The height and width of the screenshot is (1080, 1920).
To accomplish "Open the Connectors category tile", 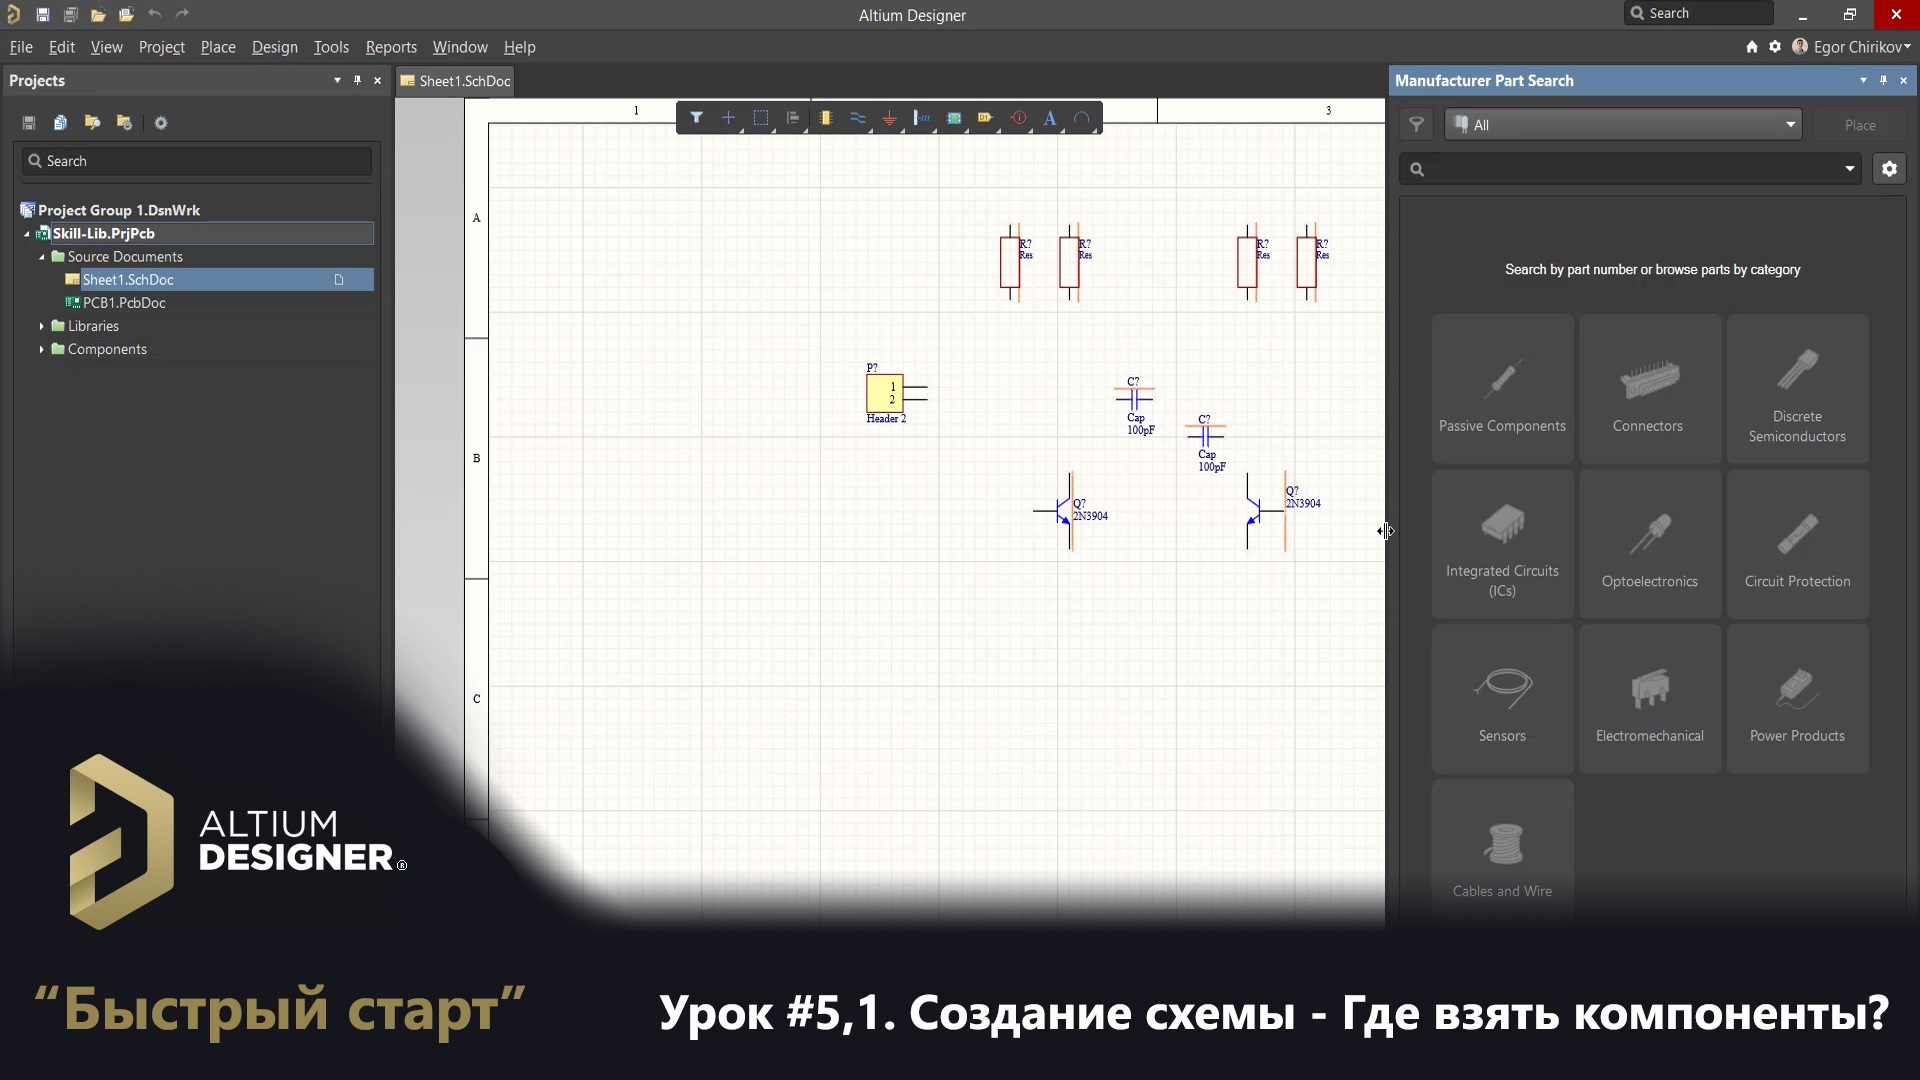I will point(1648,389).
